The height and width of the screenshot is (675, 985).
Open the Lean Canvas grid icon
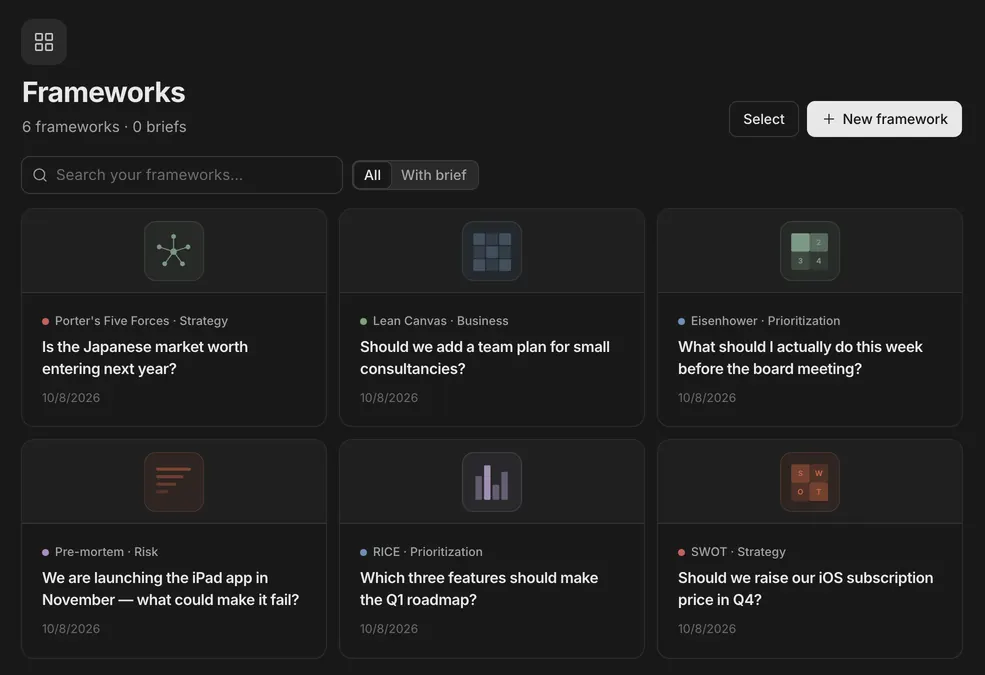point(492,251)
